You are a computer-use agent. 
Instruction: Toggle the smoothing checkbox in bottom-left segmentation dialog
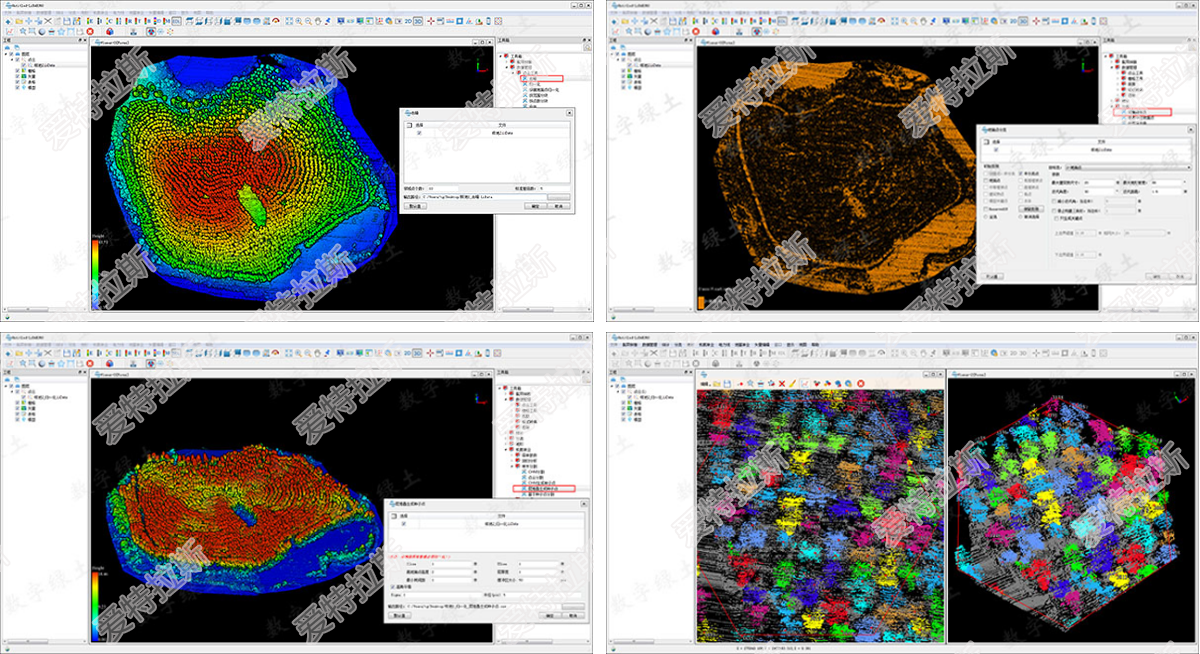[x=391, y=585]
